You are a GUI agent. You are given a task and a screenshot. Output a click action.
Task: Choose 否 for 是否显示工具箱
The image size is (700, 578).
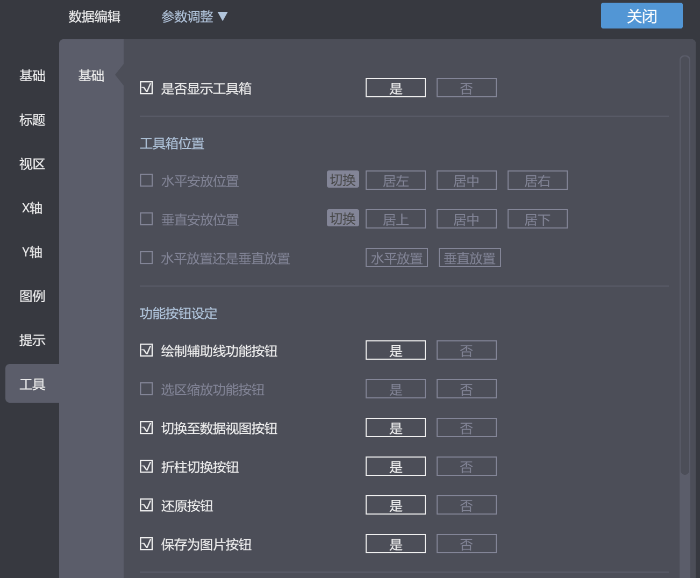(x=467, y=88)
